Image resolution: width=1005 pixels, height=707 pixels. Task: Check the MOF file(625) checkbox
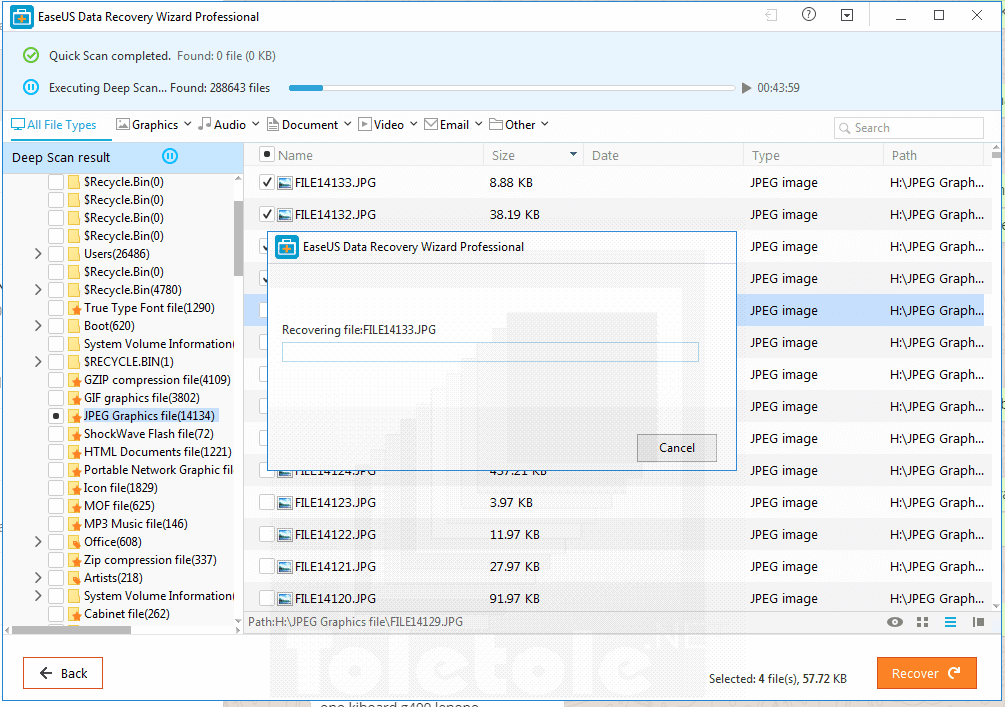56,506
